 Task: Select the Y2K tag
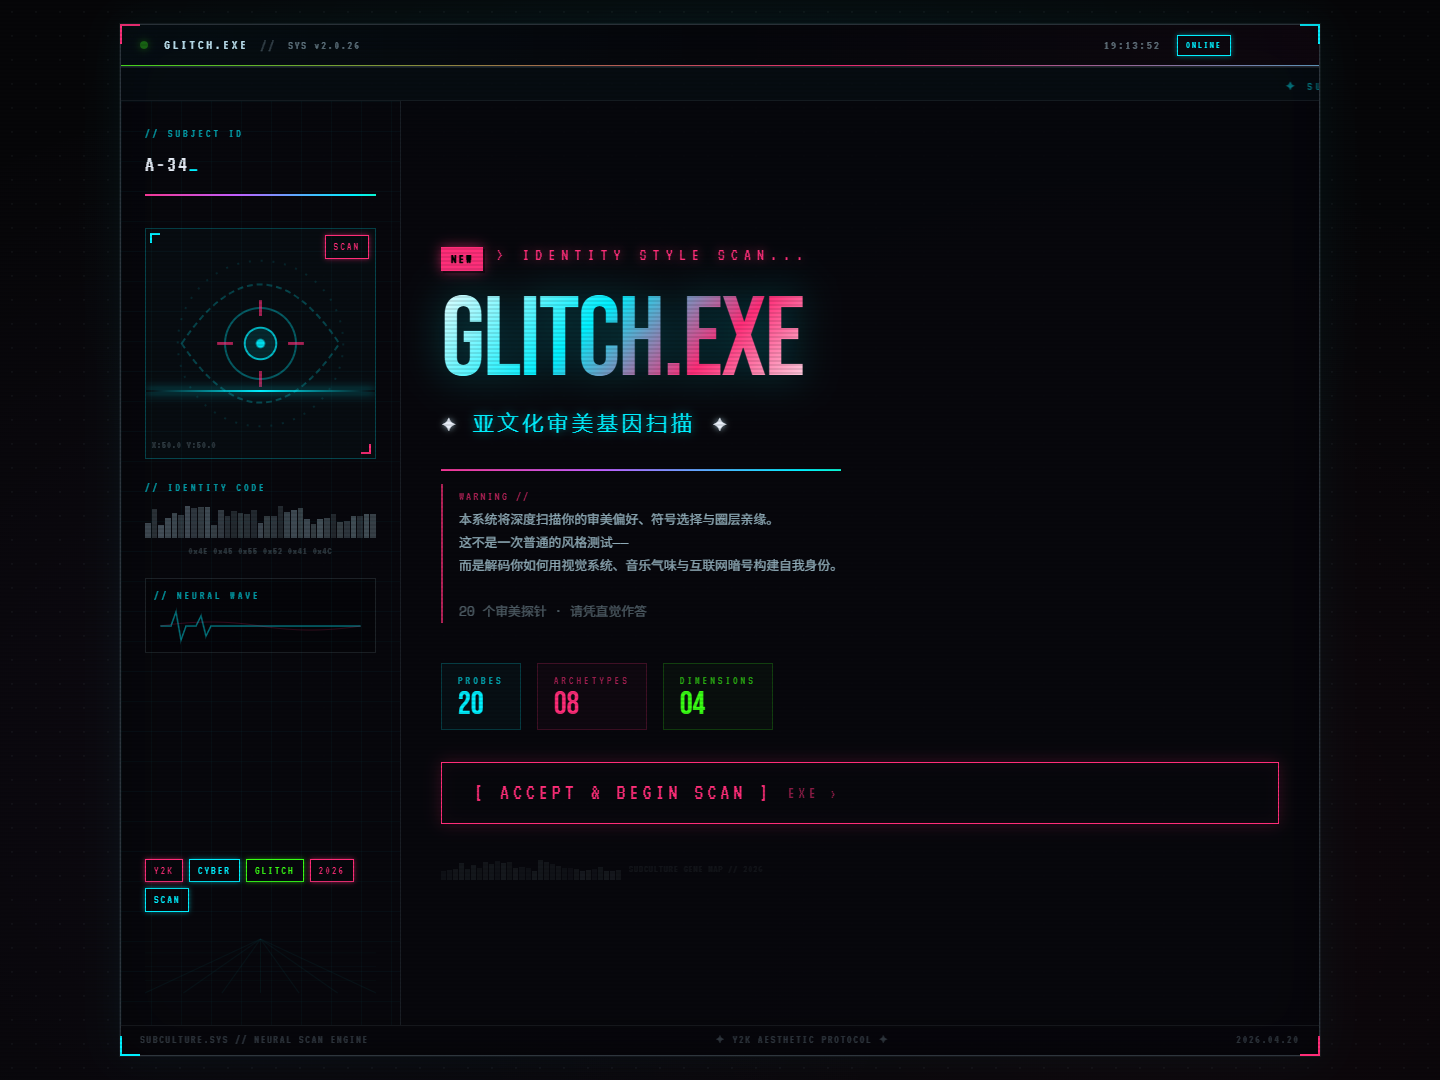164,871
